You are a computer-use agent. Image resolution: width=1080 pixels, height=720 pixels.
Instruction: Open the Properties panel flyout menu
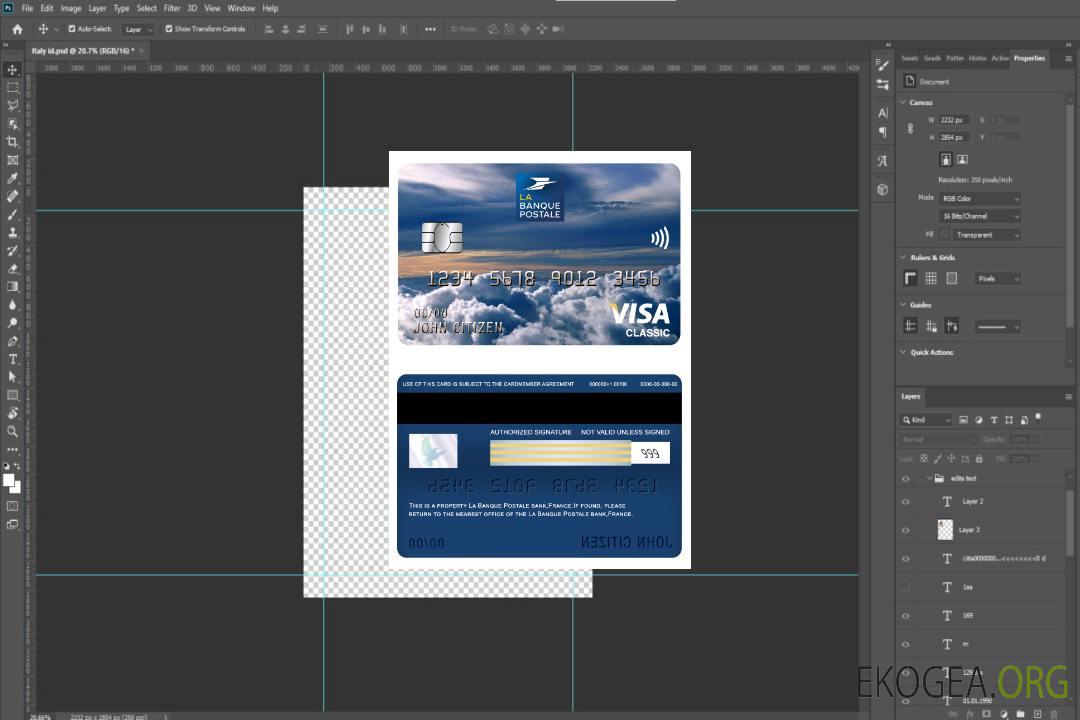pyautogui.click(x=1068, y=59)
